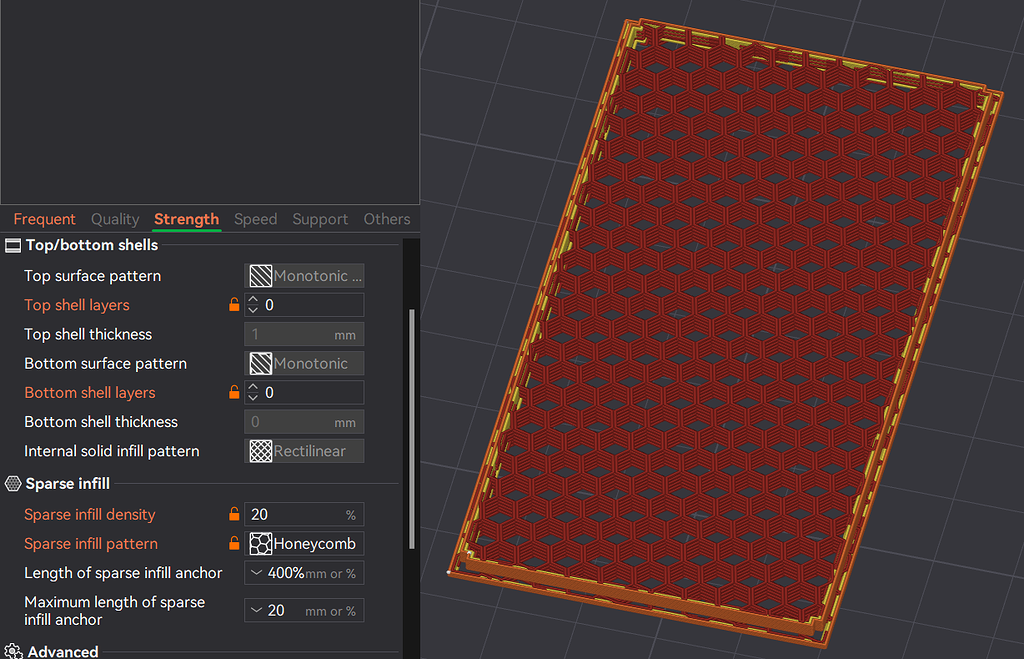Click the Rectilinear pattern icon
Screen dimensions: 1024x659
point(261,451)
